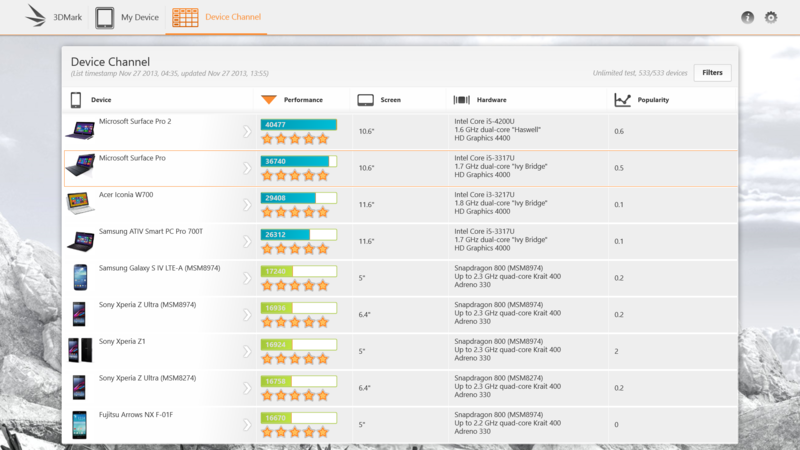This screenshot has height=450, width=800.
Task: Click 'Intel Core i3-3217U' hardware text
Action: pos(484,195)
